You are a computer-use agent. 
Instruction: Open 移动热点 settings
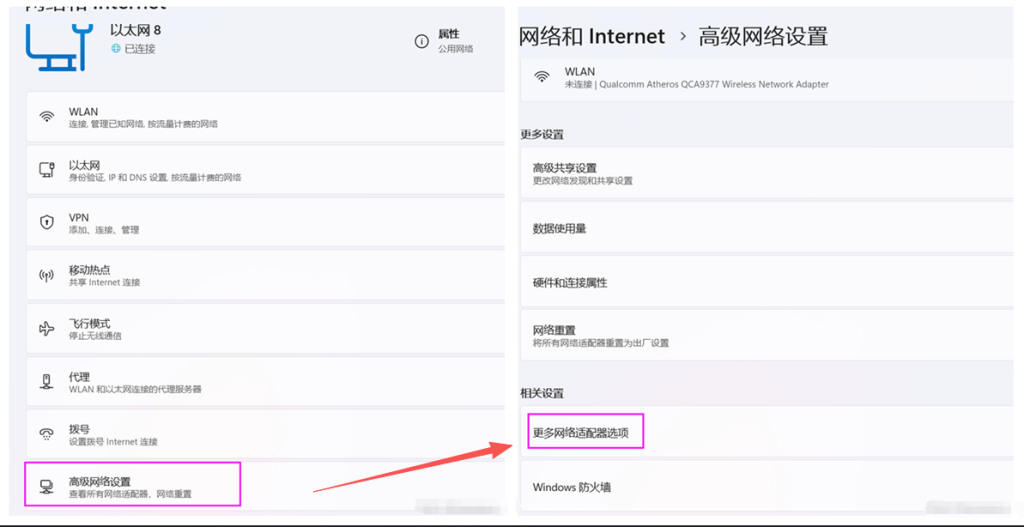(265, 276)
